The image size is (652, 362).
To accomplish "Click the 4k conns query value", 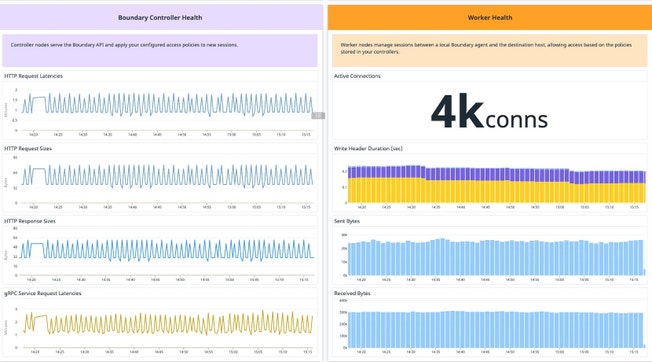I will pyautogui.click(x=489, y=112).
